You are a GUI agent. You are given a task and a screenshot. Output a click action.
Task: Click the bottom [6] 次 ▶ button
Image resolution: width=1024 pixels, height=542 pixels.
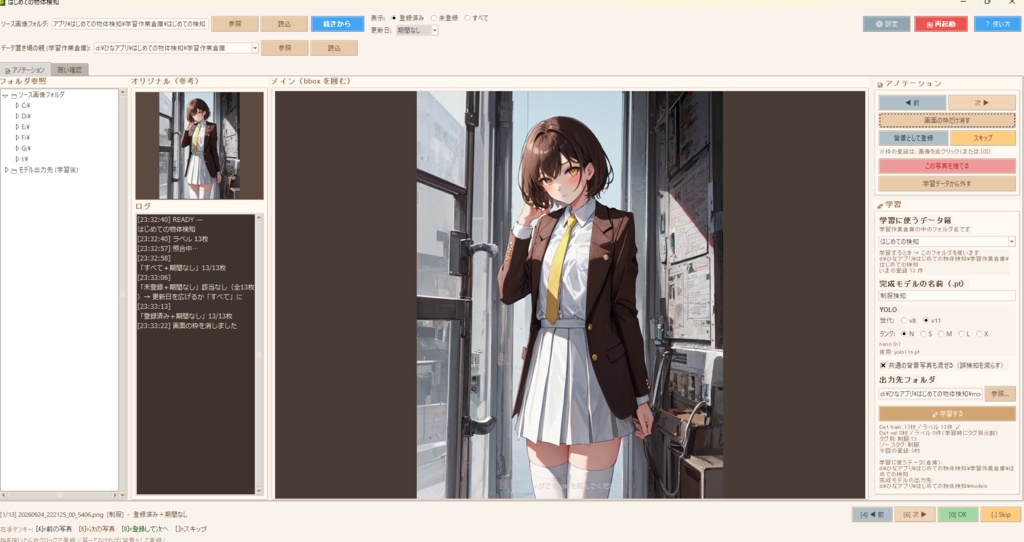tap(914, 515)
